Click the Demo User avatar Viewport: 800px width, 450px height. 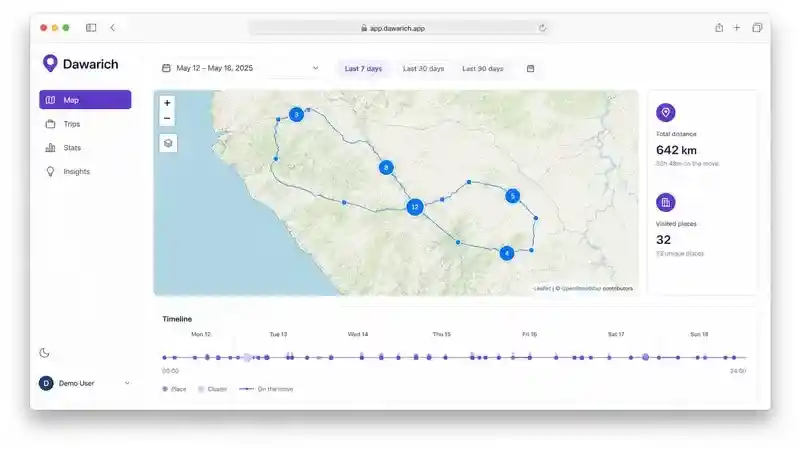[46, 383]
